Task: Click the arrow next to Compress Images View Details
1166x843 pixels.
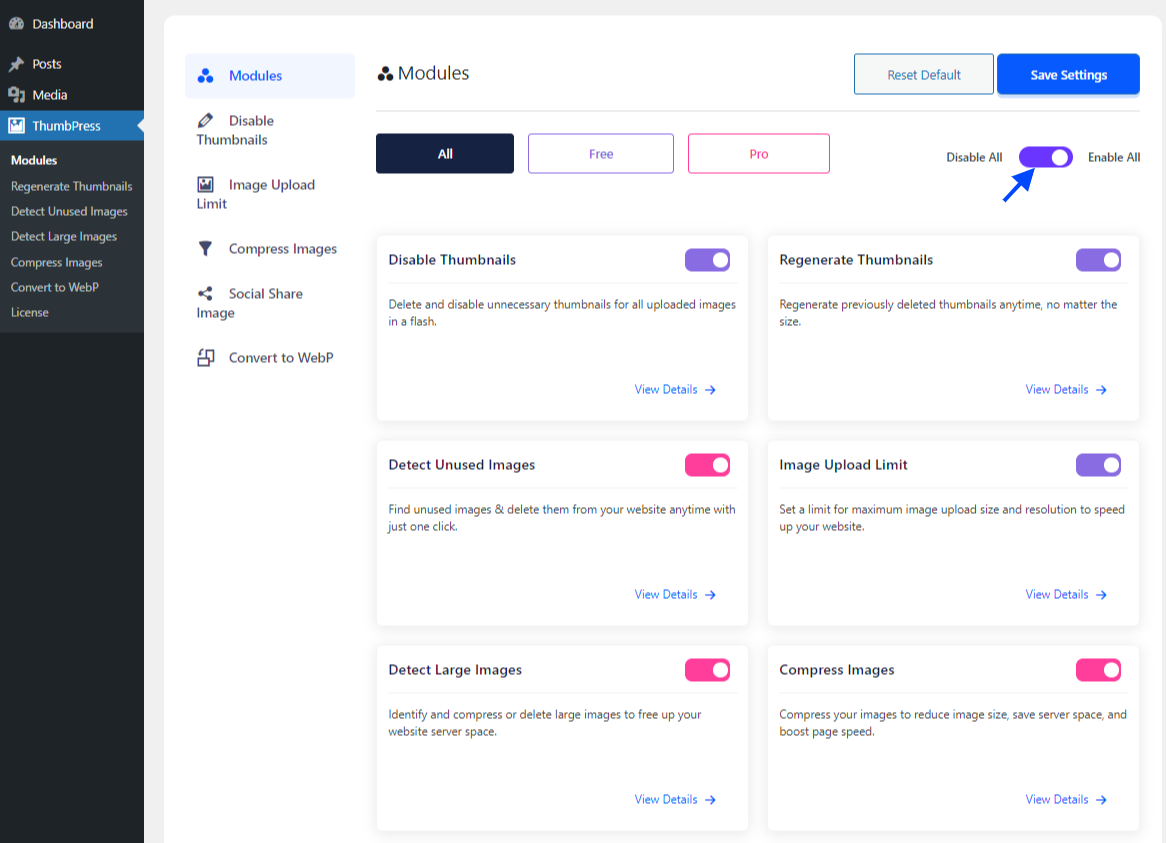Action: pos(1101,800)
